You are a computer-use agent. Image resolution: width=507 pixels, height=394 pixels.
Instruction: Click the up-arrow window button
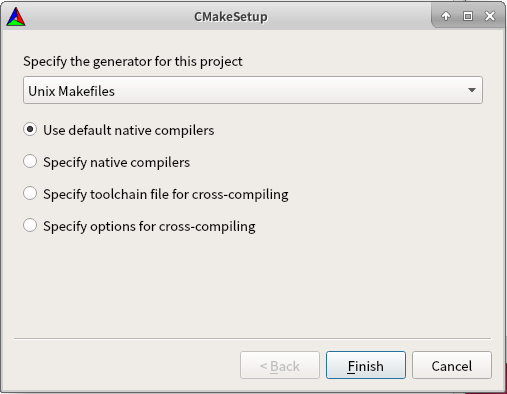446,16
